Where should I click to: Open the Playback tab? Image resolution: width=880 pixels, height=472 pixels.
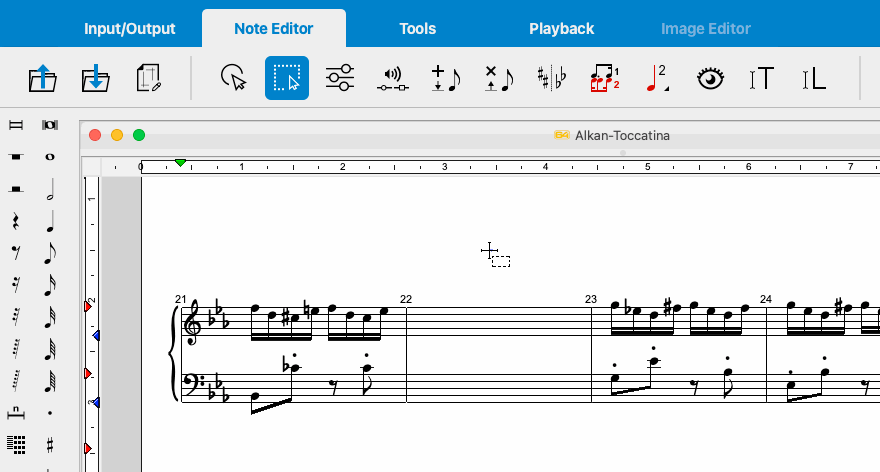[x=561, y=28]
